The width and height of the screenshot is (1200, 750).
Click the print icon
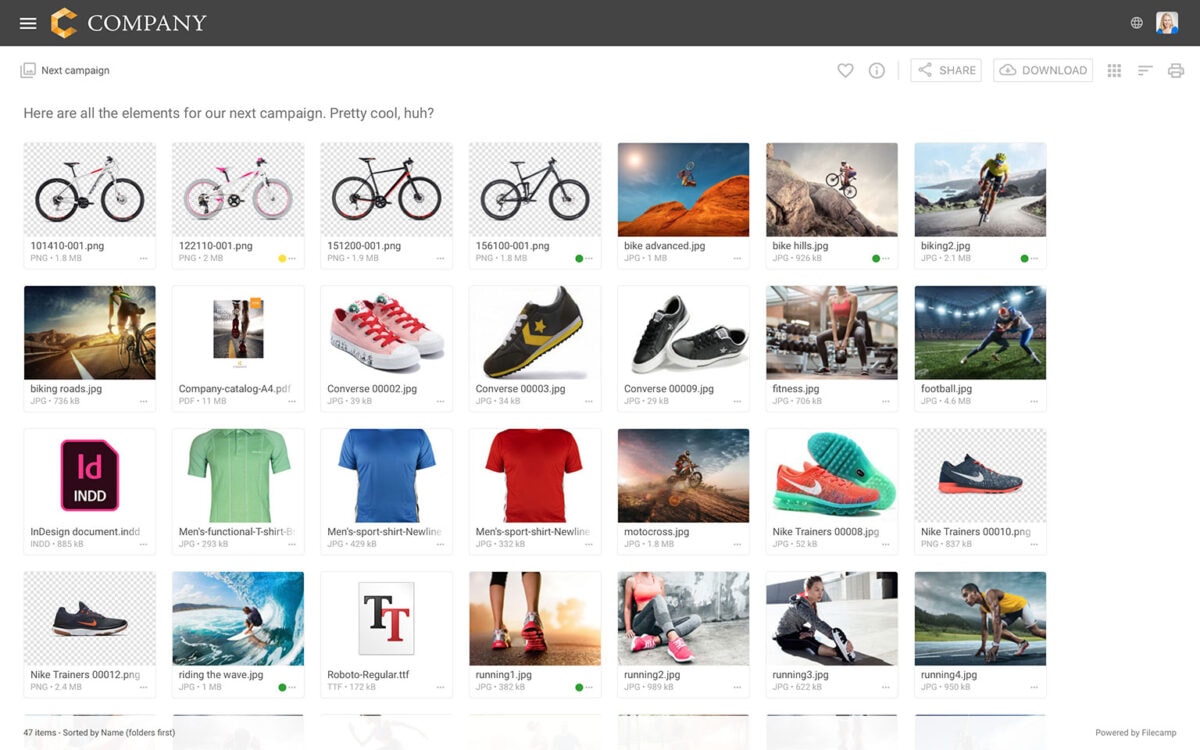point(1176,70)
